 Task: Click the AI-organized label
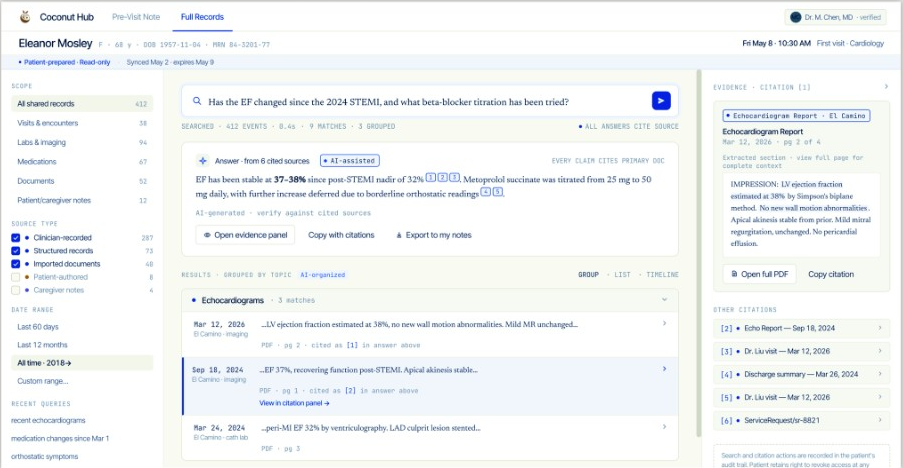click(322, 275)
